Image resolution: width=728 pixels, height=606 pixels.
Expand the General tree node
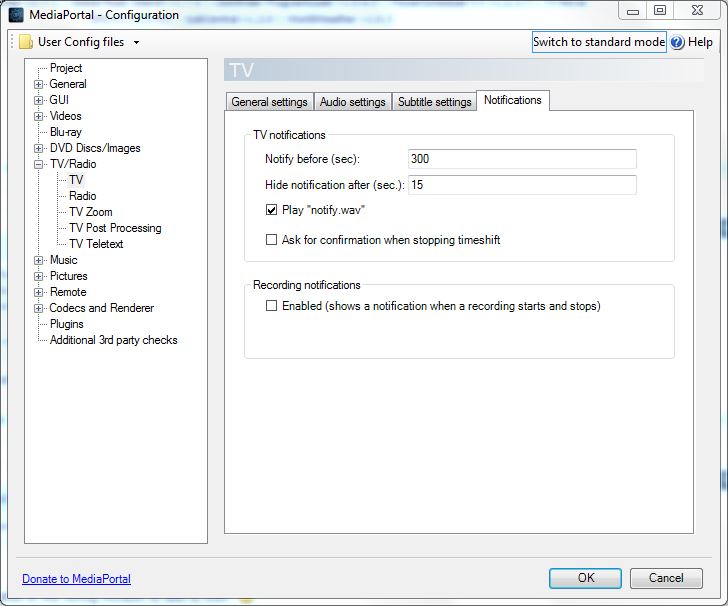[x=39, y=84]
